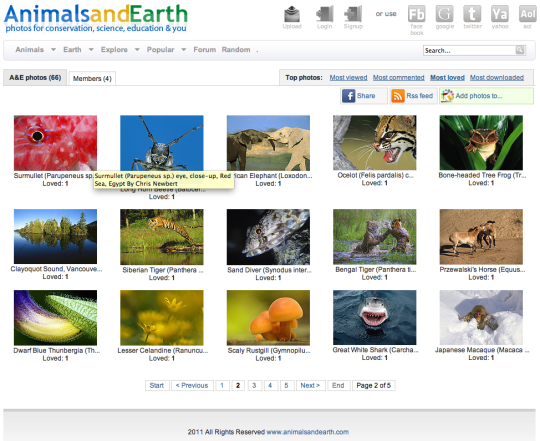The image size is (540, 441).
Task: Open the Japanese Macaque thumbnail
Action: pyautogui.click(x=481, y=317)
